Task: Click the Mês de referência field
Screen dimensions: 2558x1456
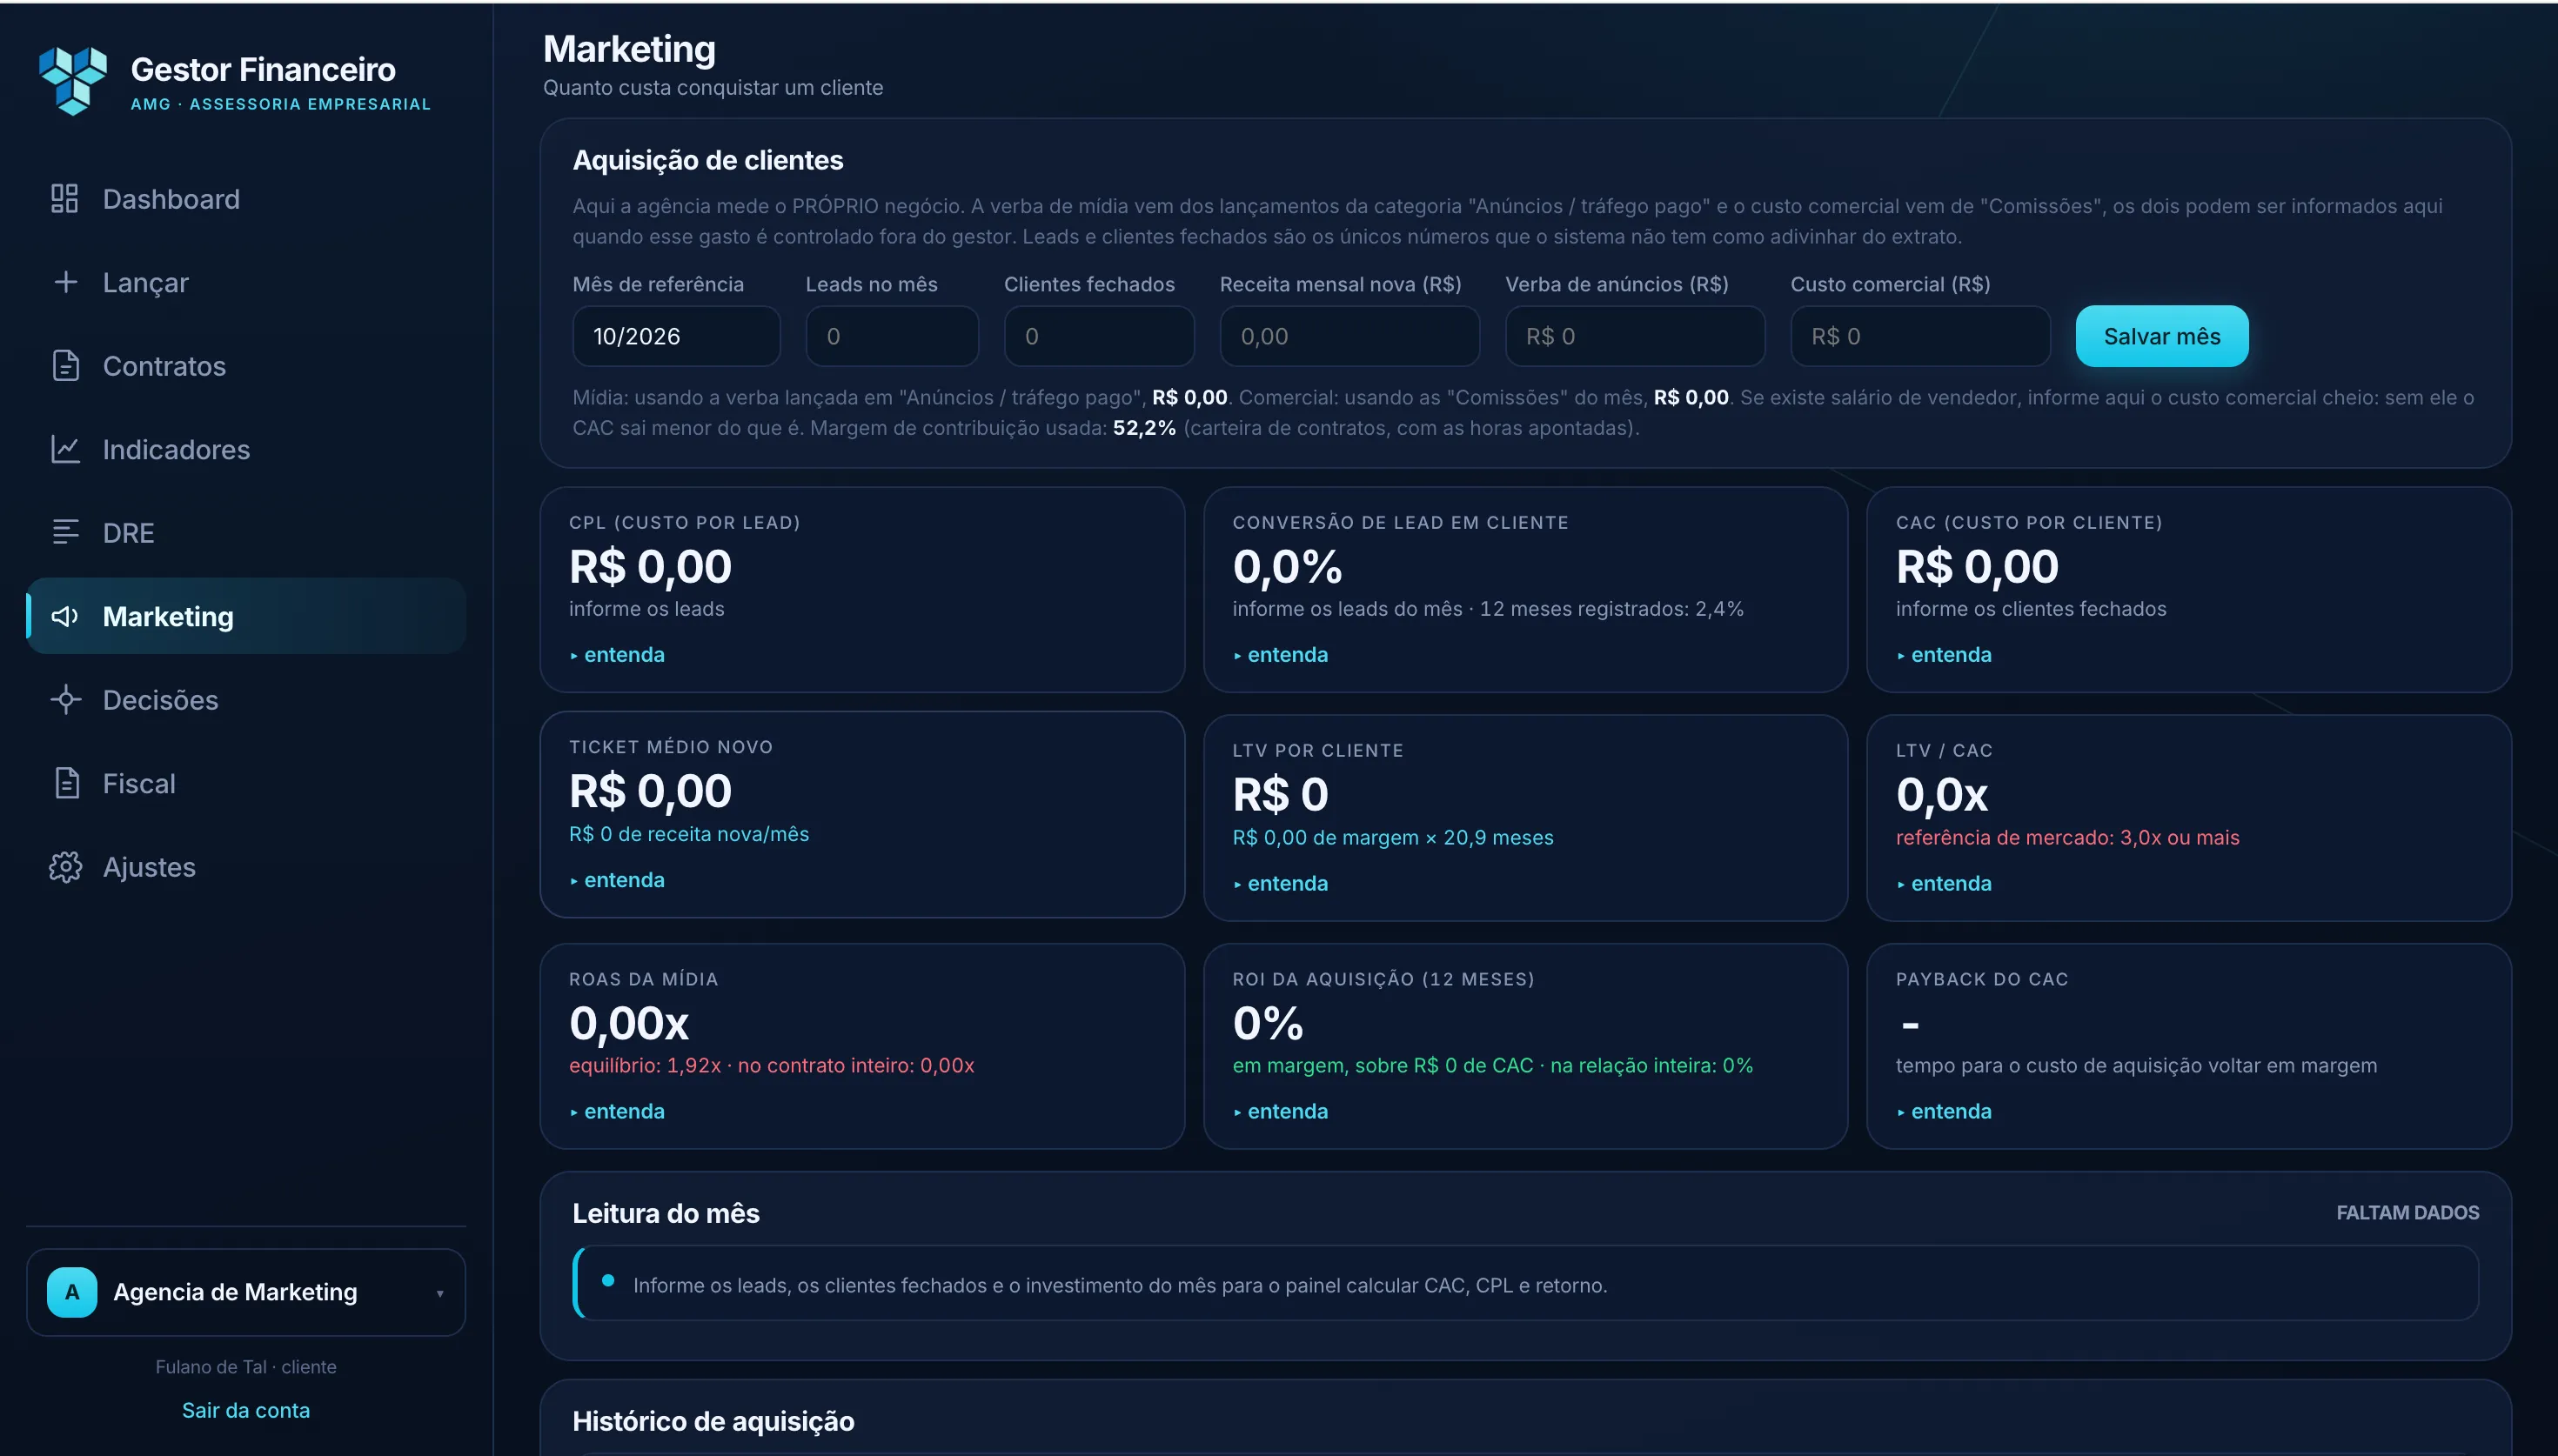Action: click(676, 336)
